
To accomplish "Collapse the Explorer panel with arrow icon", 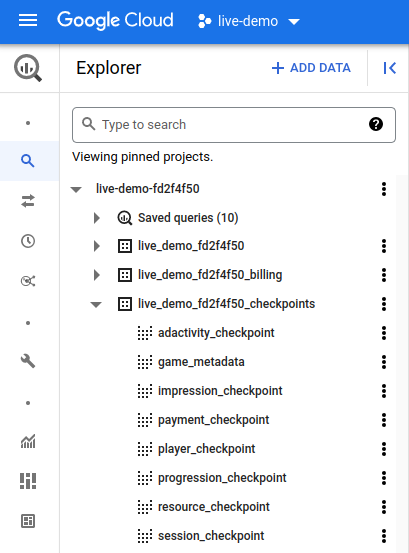I will point(390,68).
